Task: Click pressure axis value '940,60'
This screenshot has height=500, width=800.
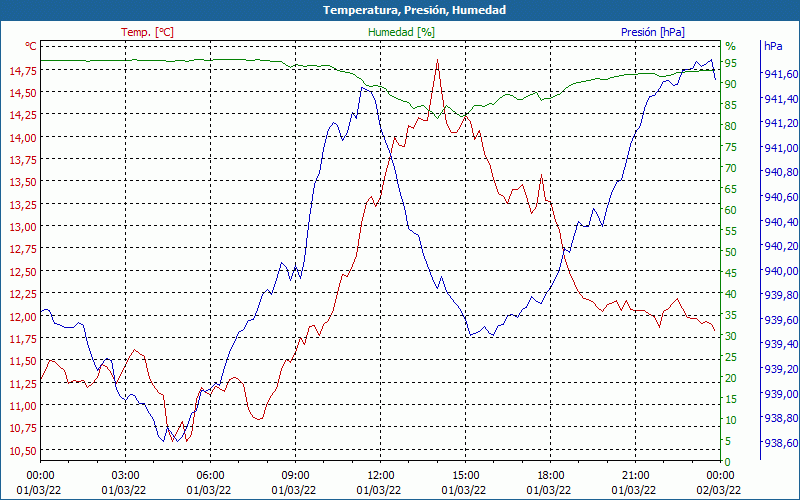Action: coord(782,197)
